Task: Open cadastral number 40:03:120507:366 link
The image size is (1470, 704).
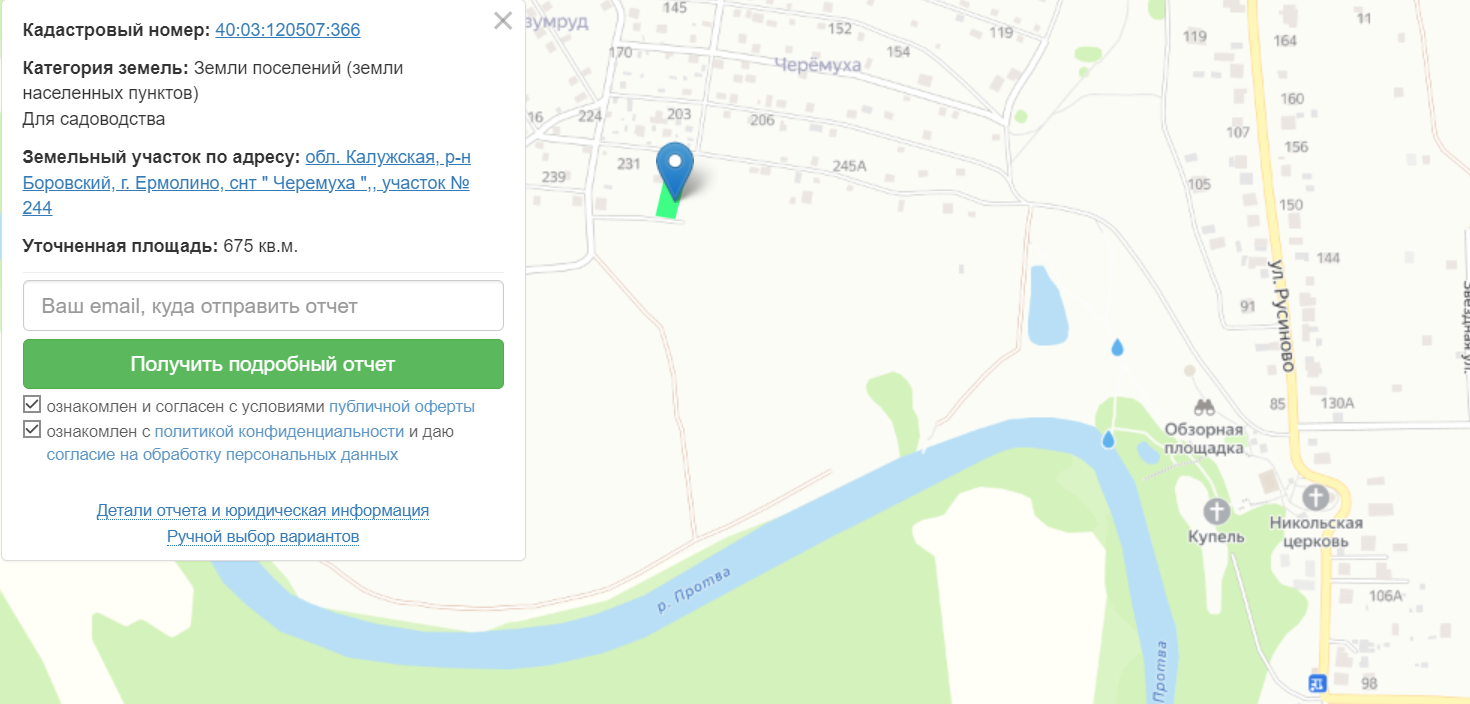Action: coord(288,30)
